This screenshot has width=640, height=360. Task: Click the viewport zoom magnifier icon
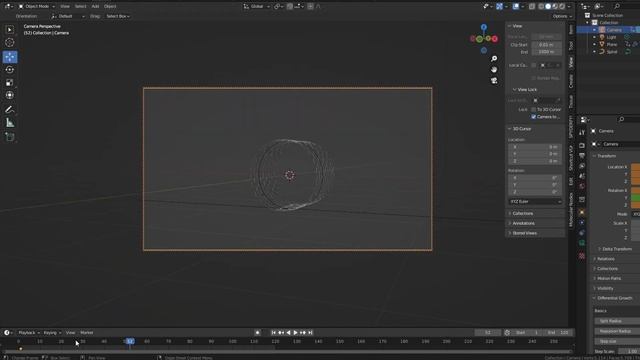494,59
